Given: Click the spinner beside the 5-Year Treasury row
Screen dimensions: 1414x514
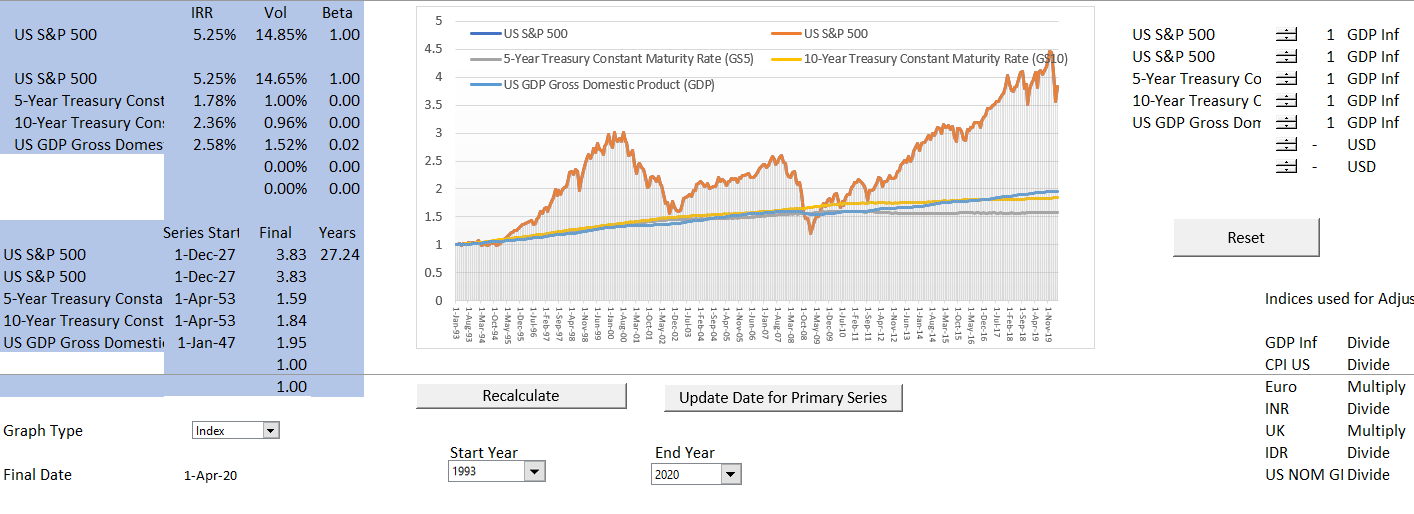Looking at the screenshot, I should point(1286,79).
